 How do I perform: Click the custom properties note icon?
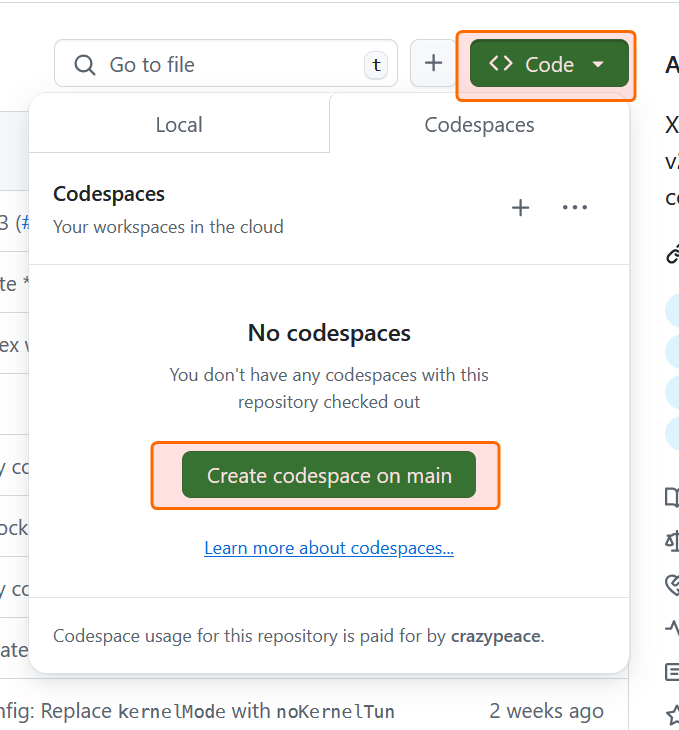(672, 671)
